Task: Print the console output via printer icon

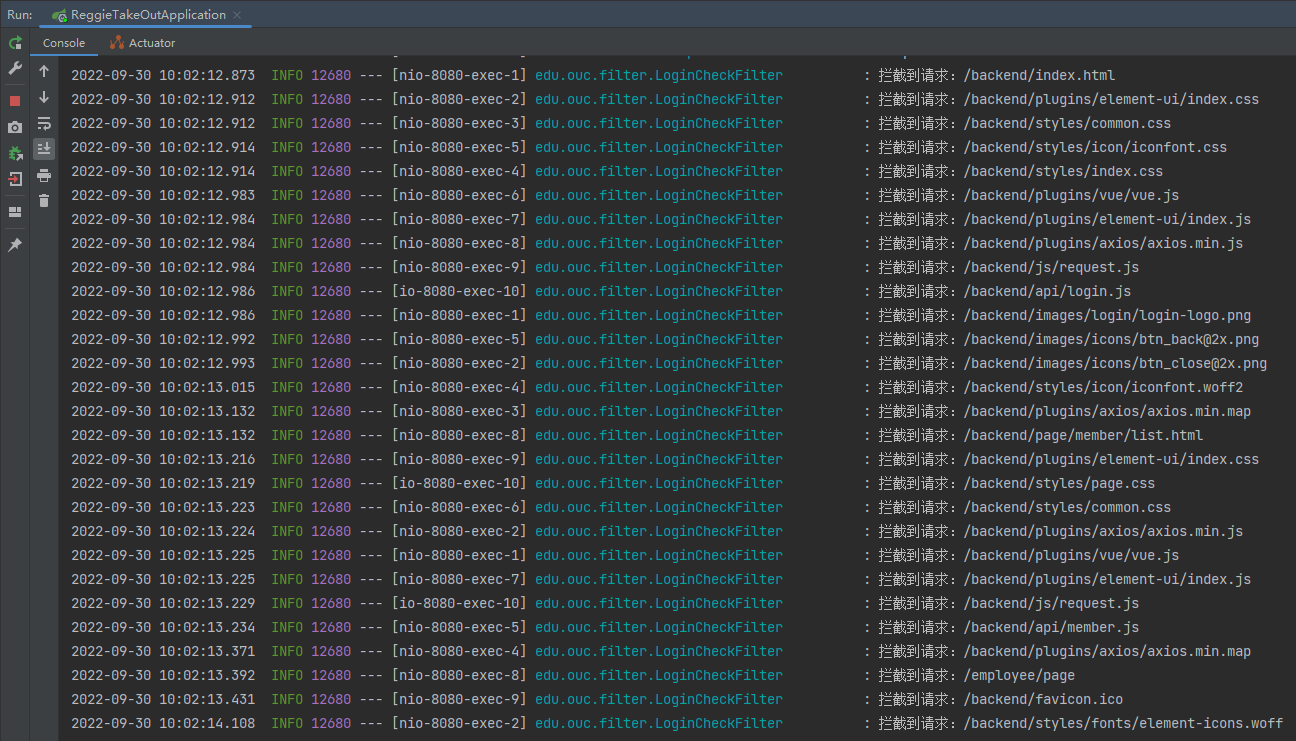Action: click(43, 175)
